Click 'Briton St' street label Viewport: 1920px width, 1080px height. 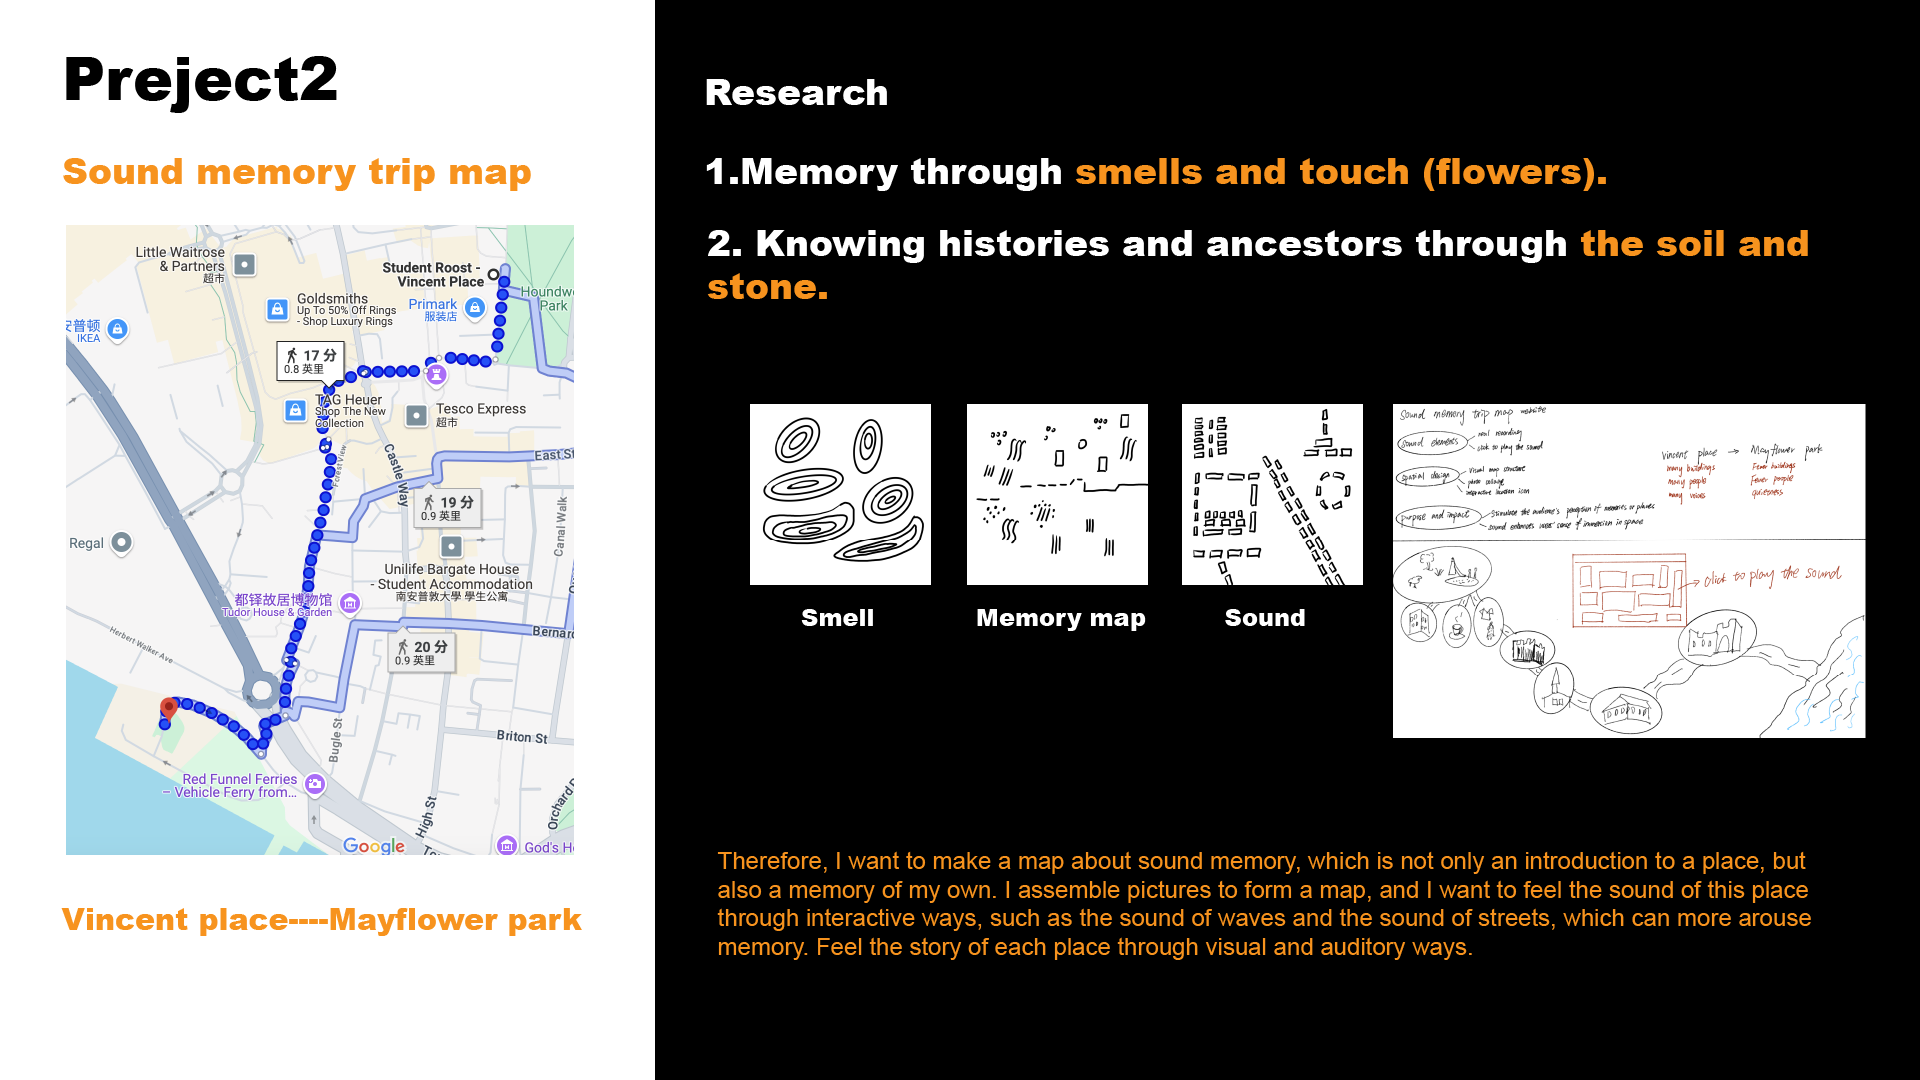tap(522, 737)
